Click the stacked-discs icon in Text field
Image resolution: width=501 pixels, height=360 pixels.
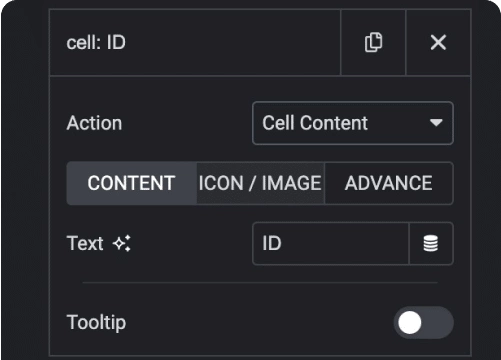(431, 243)
